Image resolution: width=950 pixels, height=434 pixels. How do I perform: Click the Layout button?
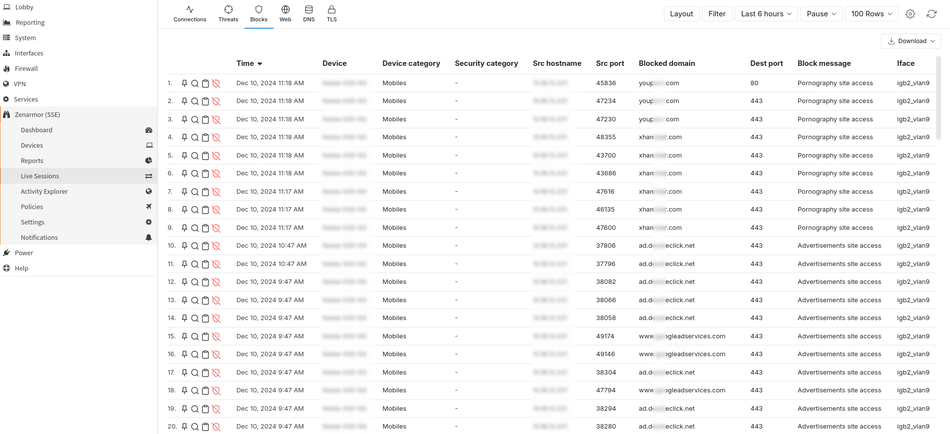tap(681, 14)
